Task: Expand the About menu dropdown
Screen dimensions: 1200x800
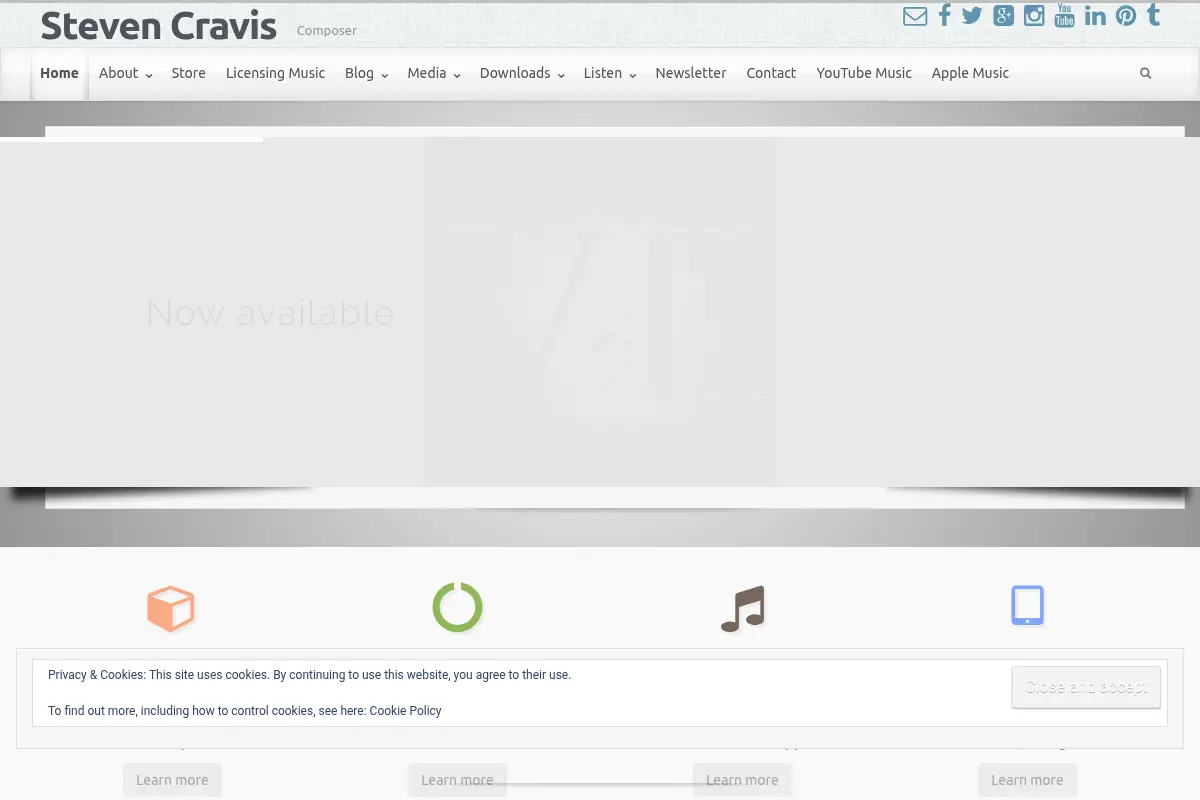Action: tap(126, 73)
